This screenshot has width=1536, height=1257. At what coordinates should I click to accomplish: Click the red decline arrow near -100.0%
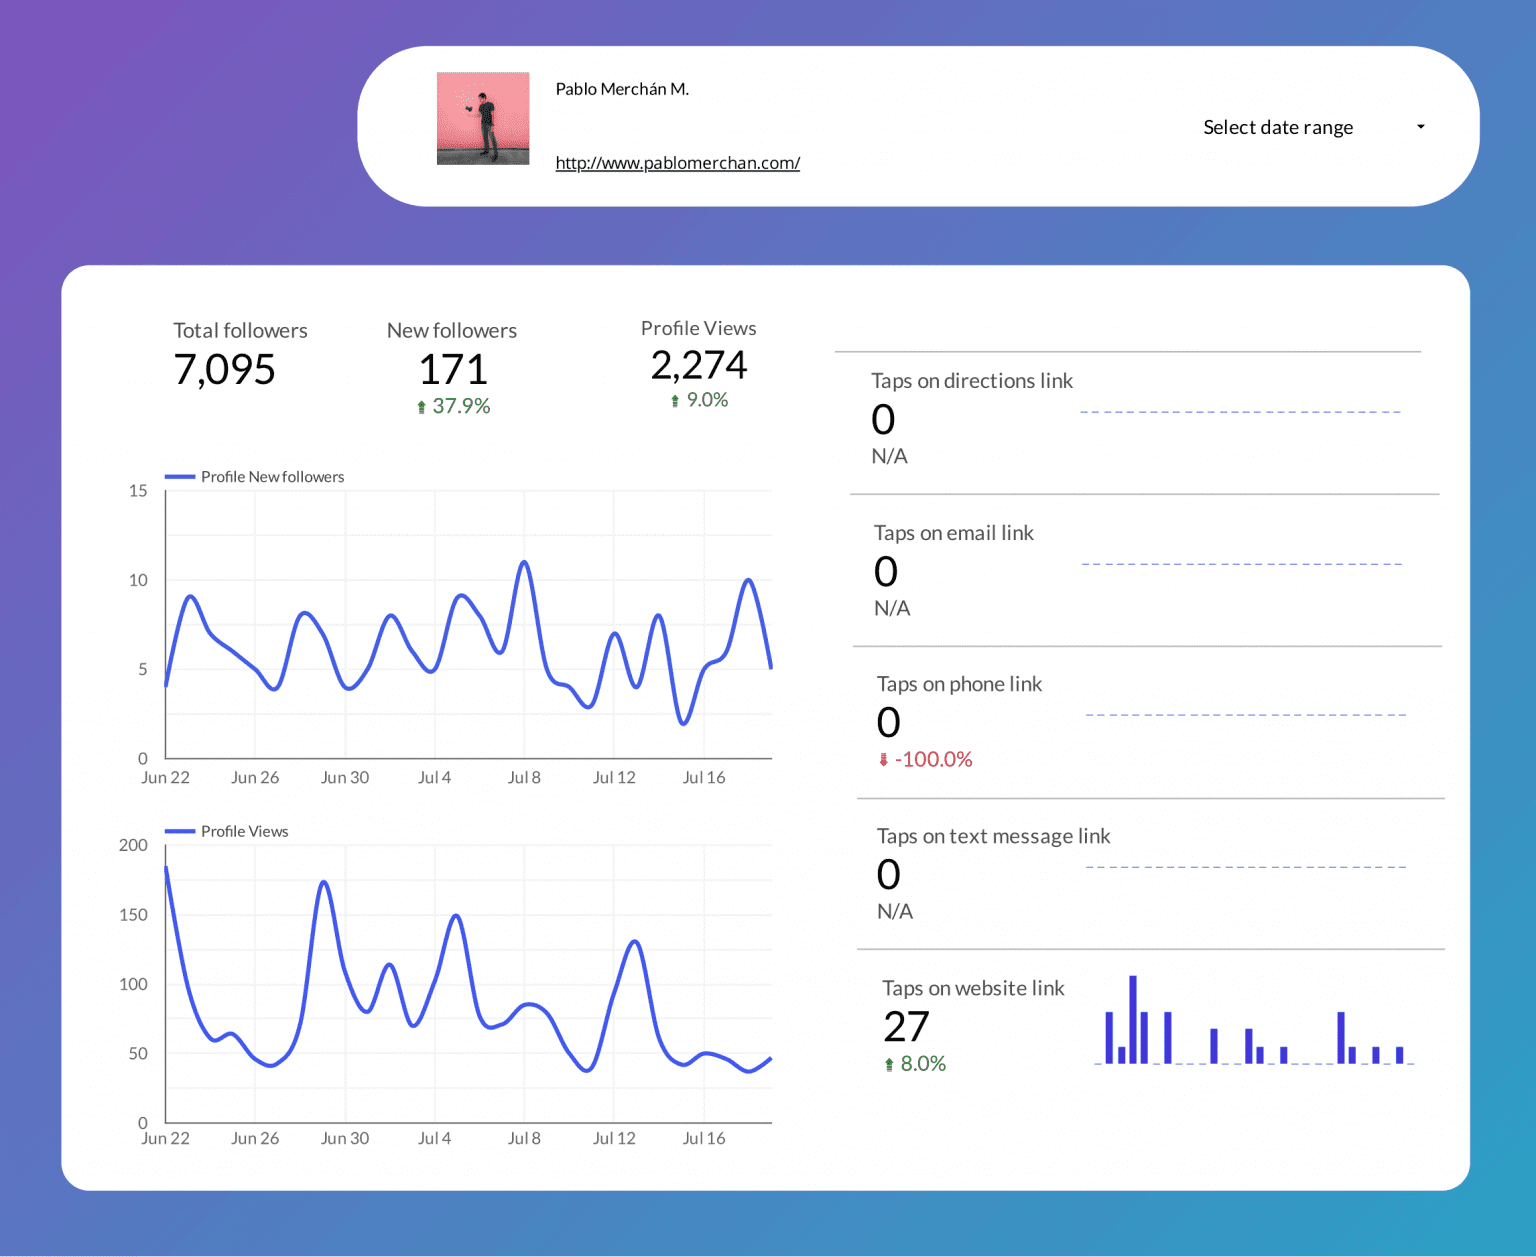pyautogui.click(x=883, y=759)
